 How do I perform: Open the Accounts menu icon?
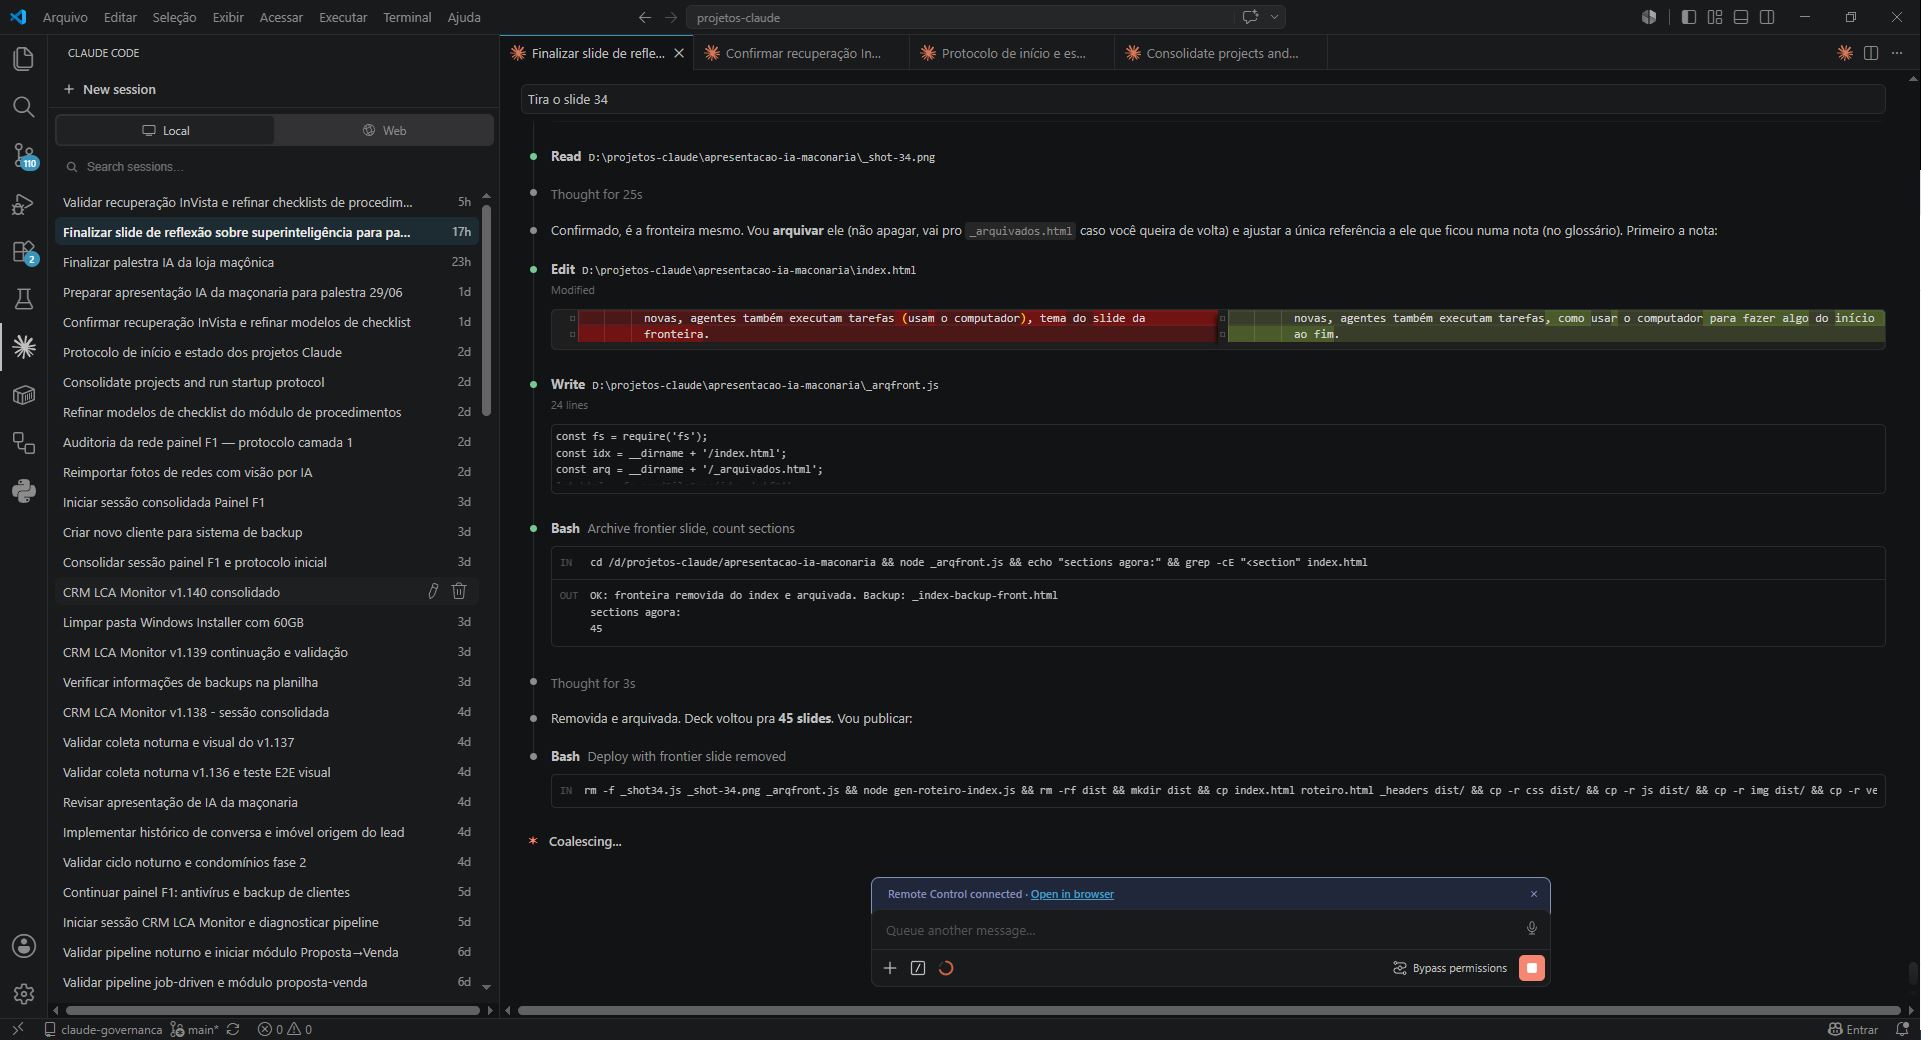pos(23,946)
